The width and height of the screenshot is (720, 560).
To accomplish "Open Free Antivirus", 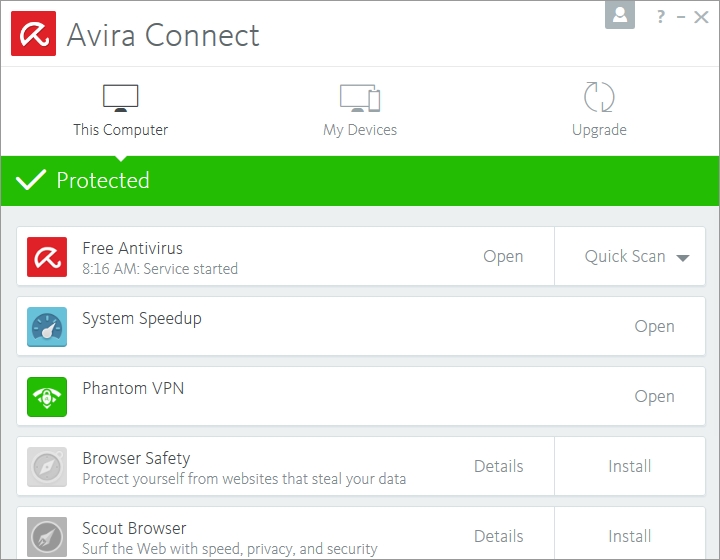I will [x=503, y=257].
